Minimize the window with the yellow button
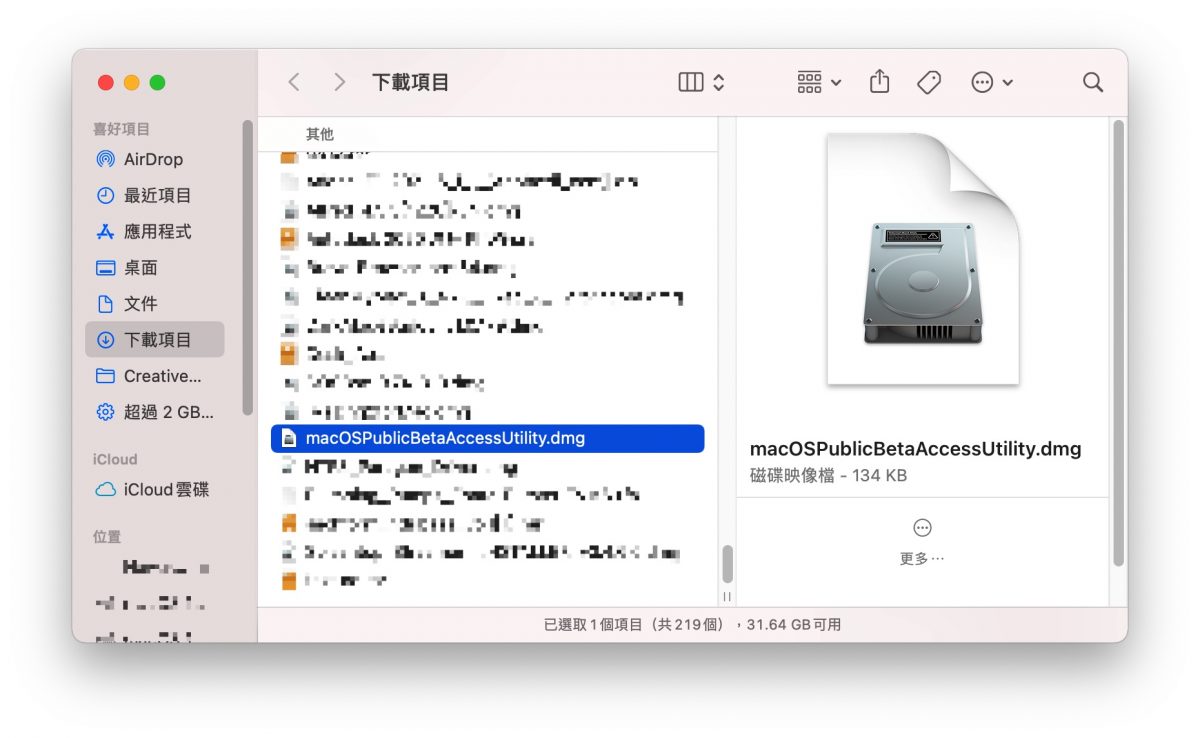 tap(132, 83)
